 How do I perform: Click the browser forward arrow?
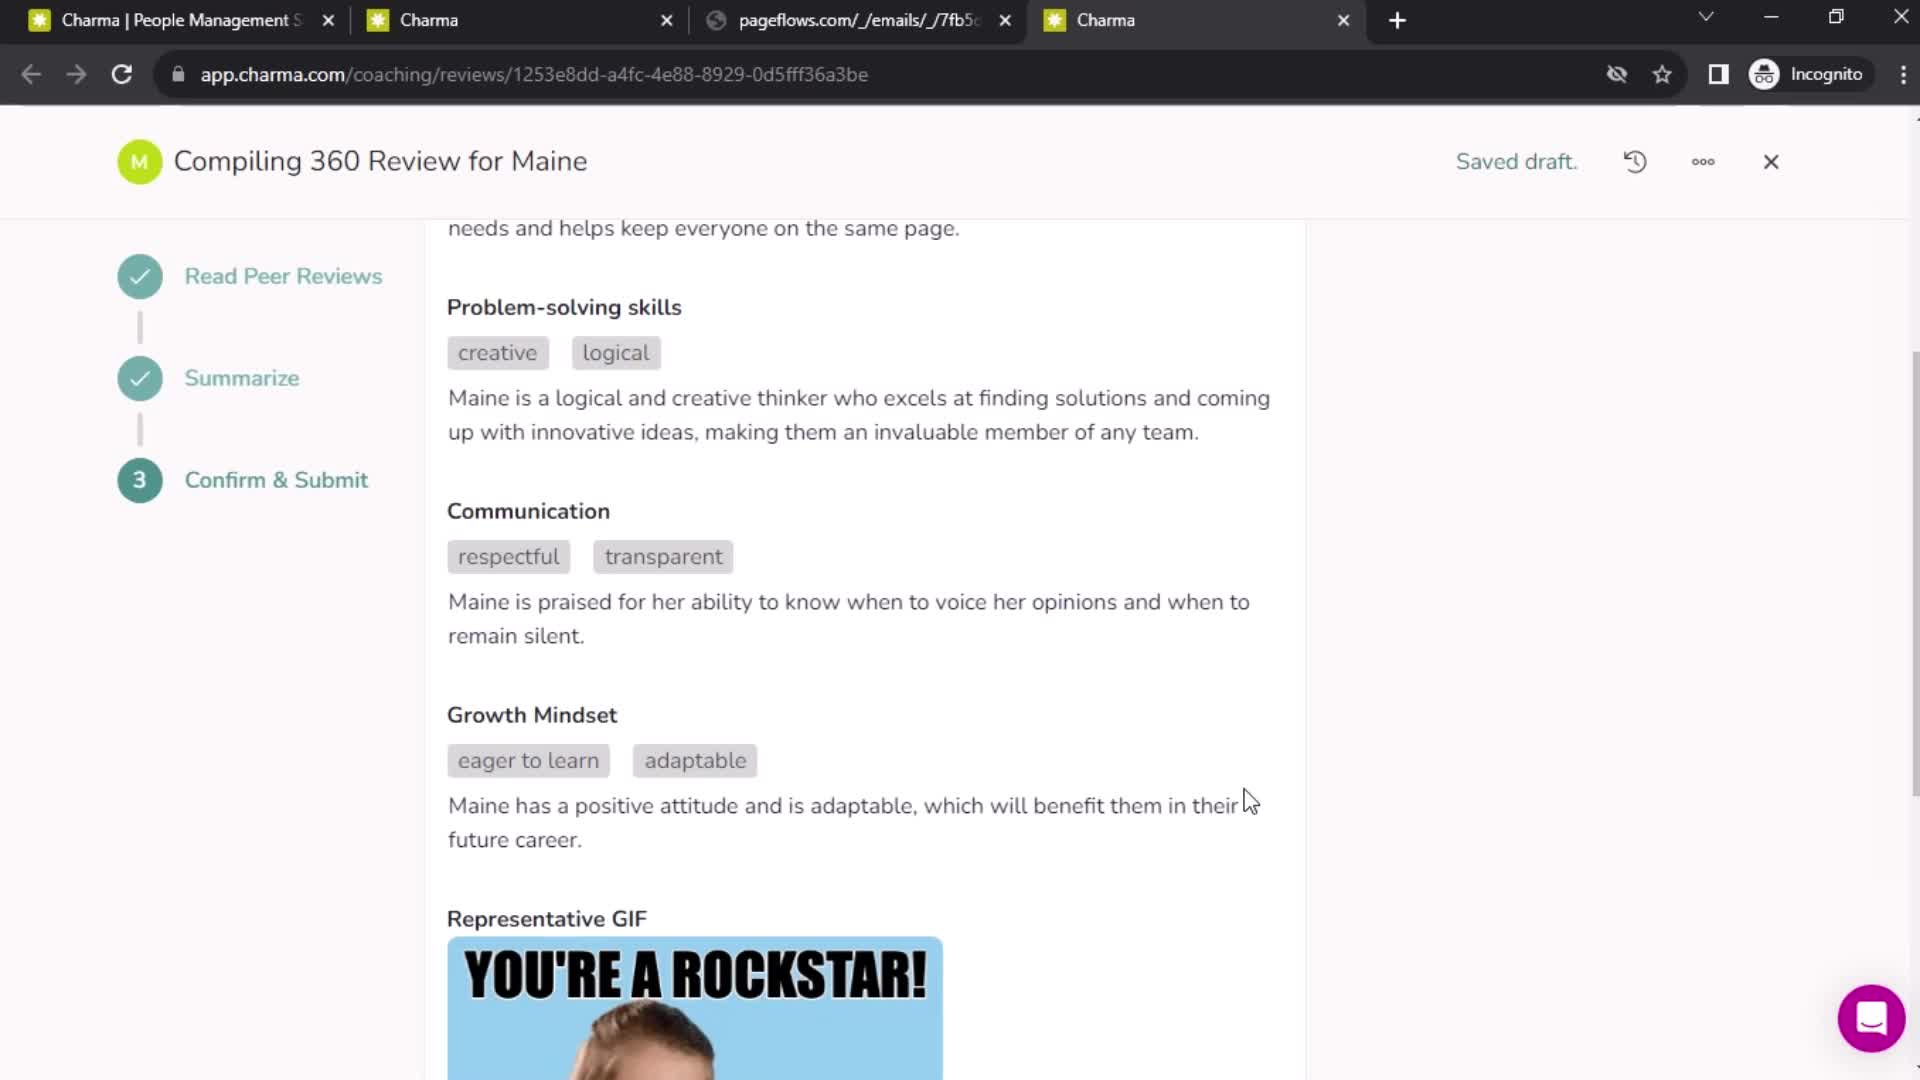click(x=76, y=75)
